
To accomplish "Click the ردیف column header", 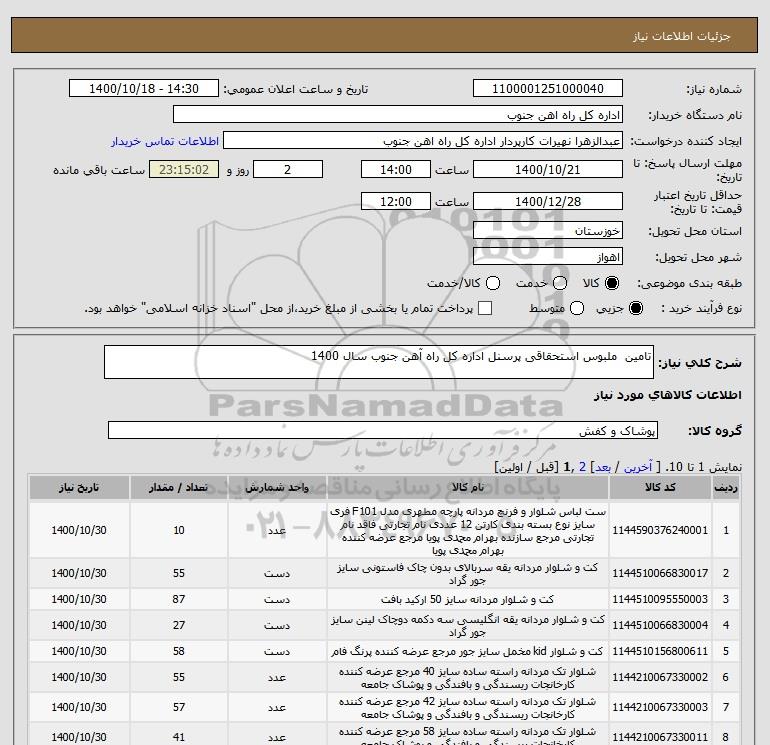I will coord(726,487).
